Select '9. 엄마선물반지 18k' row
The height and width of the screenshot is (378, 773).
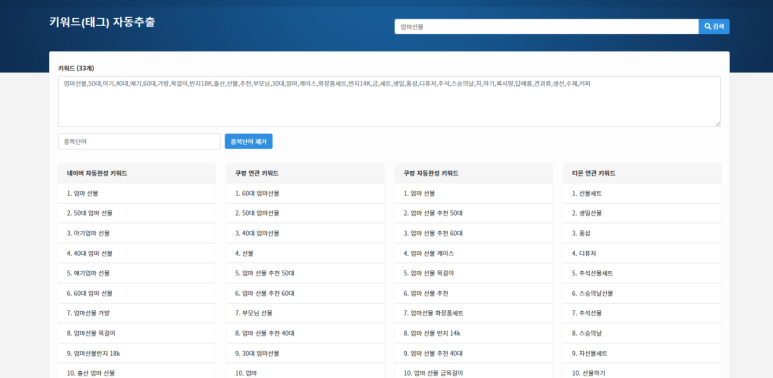(137, 353)
